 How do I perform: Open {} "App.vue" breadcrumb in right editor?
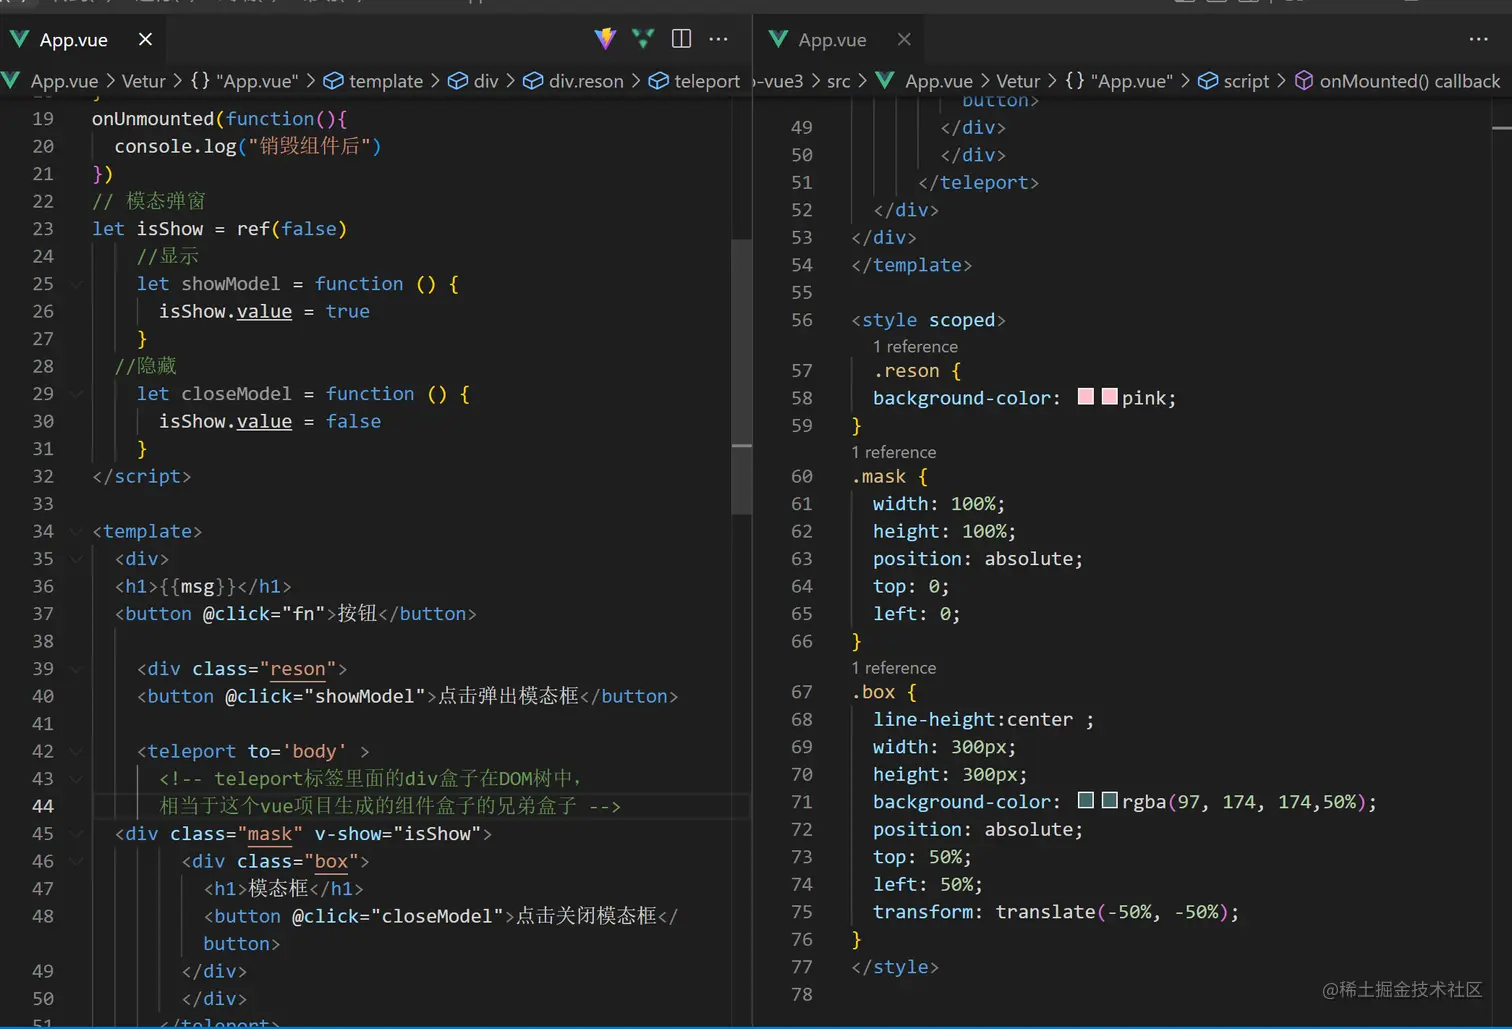pyautogui.click(x=1119, y=81)
